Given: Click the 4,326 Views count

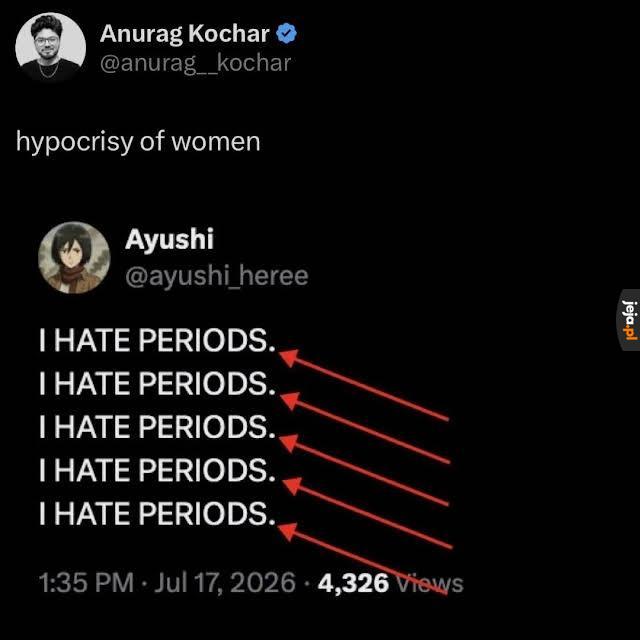Looking at the screenshot, I should 391,583.
